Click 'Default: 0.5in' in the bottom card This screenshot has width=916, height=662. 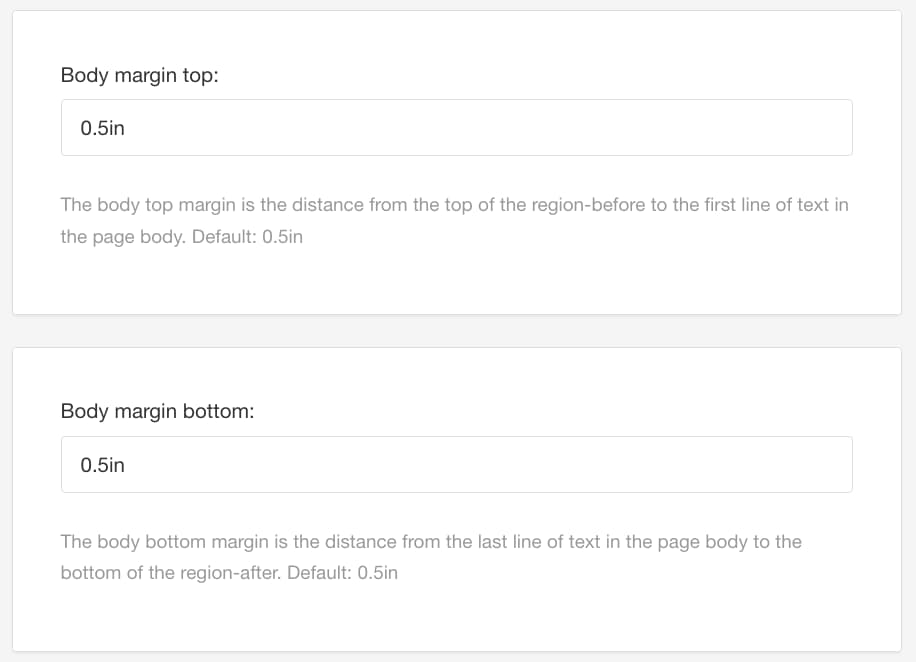(343, 573)
